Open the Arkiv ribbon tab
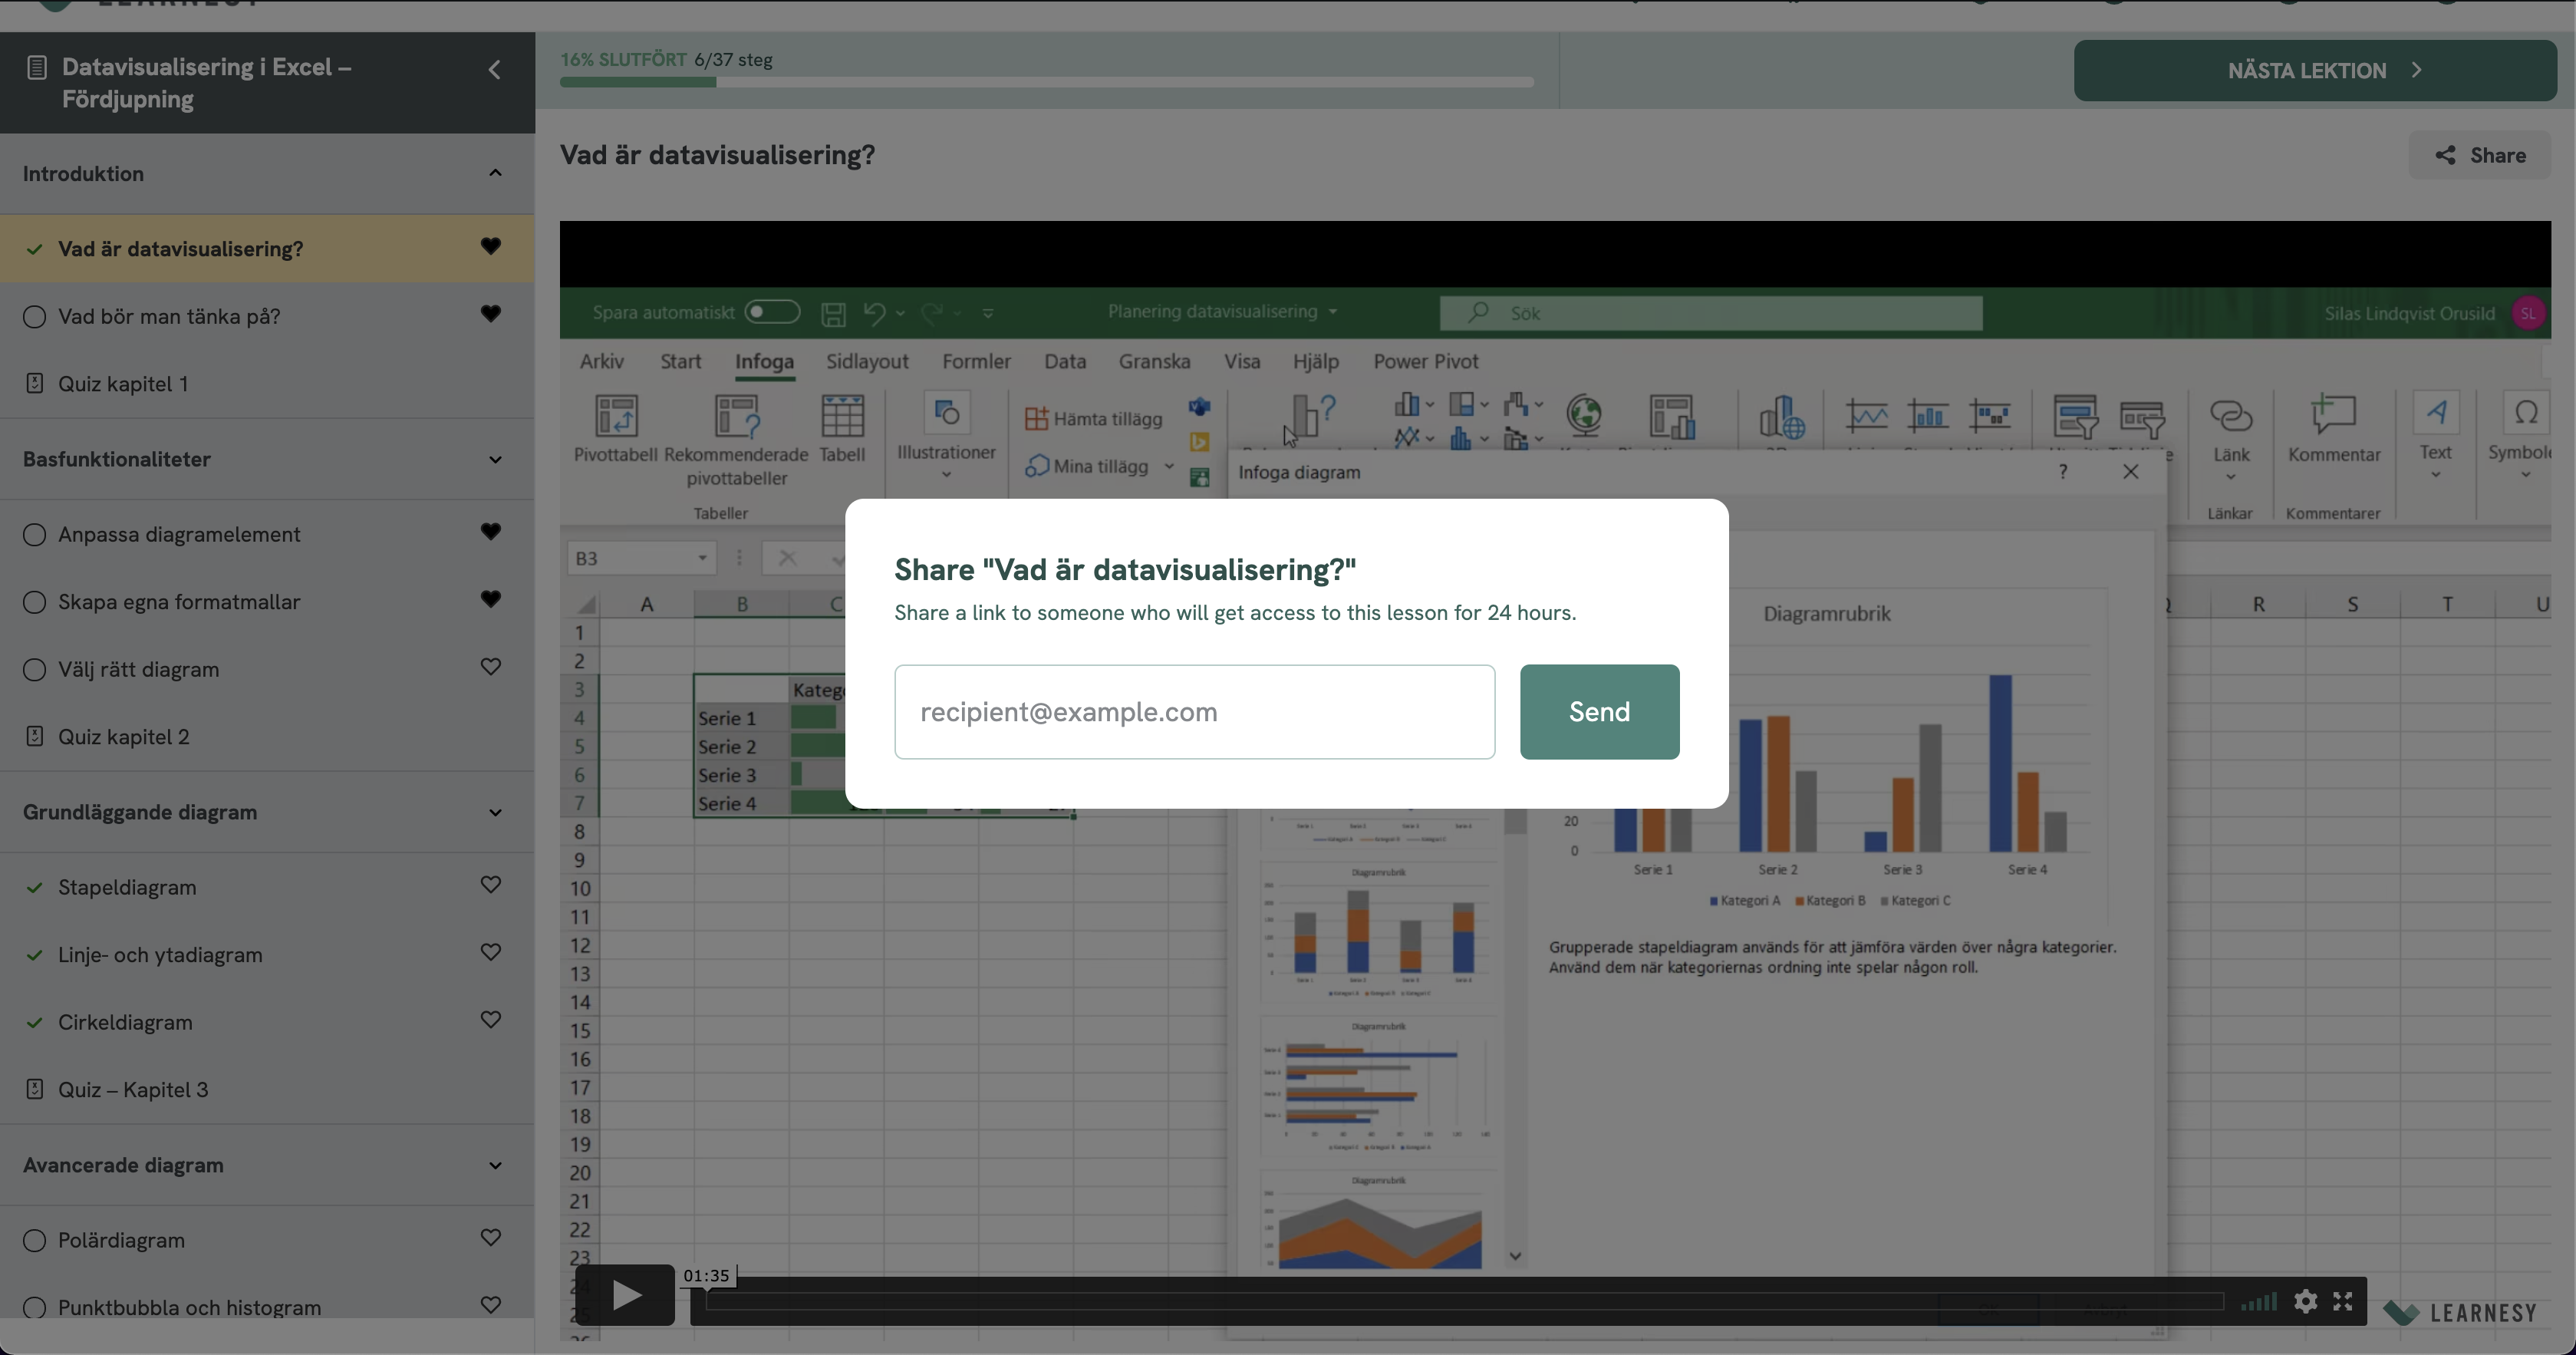This screenshot has width=2576, height=1355. coord(601,361)
